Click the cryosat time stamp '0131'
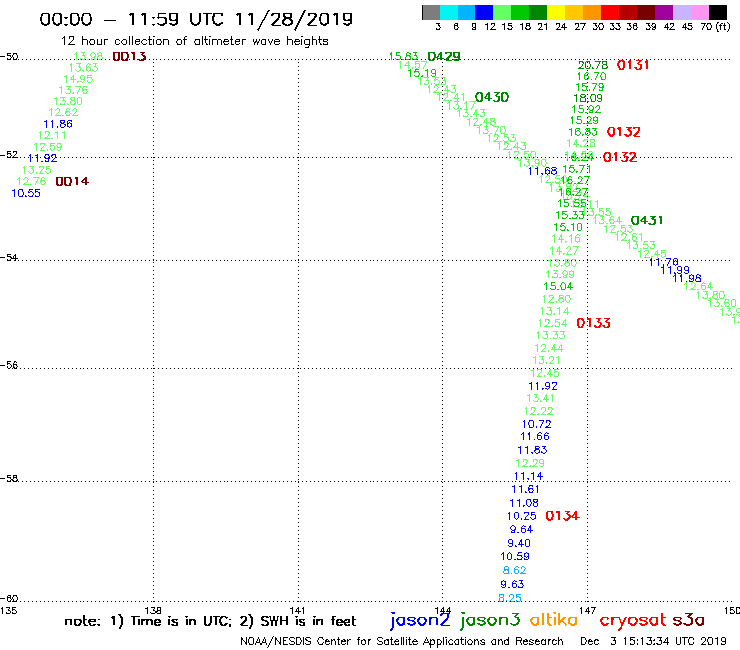 coord(633,65)
